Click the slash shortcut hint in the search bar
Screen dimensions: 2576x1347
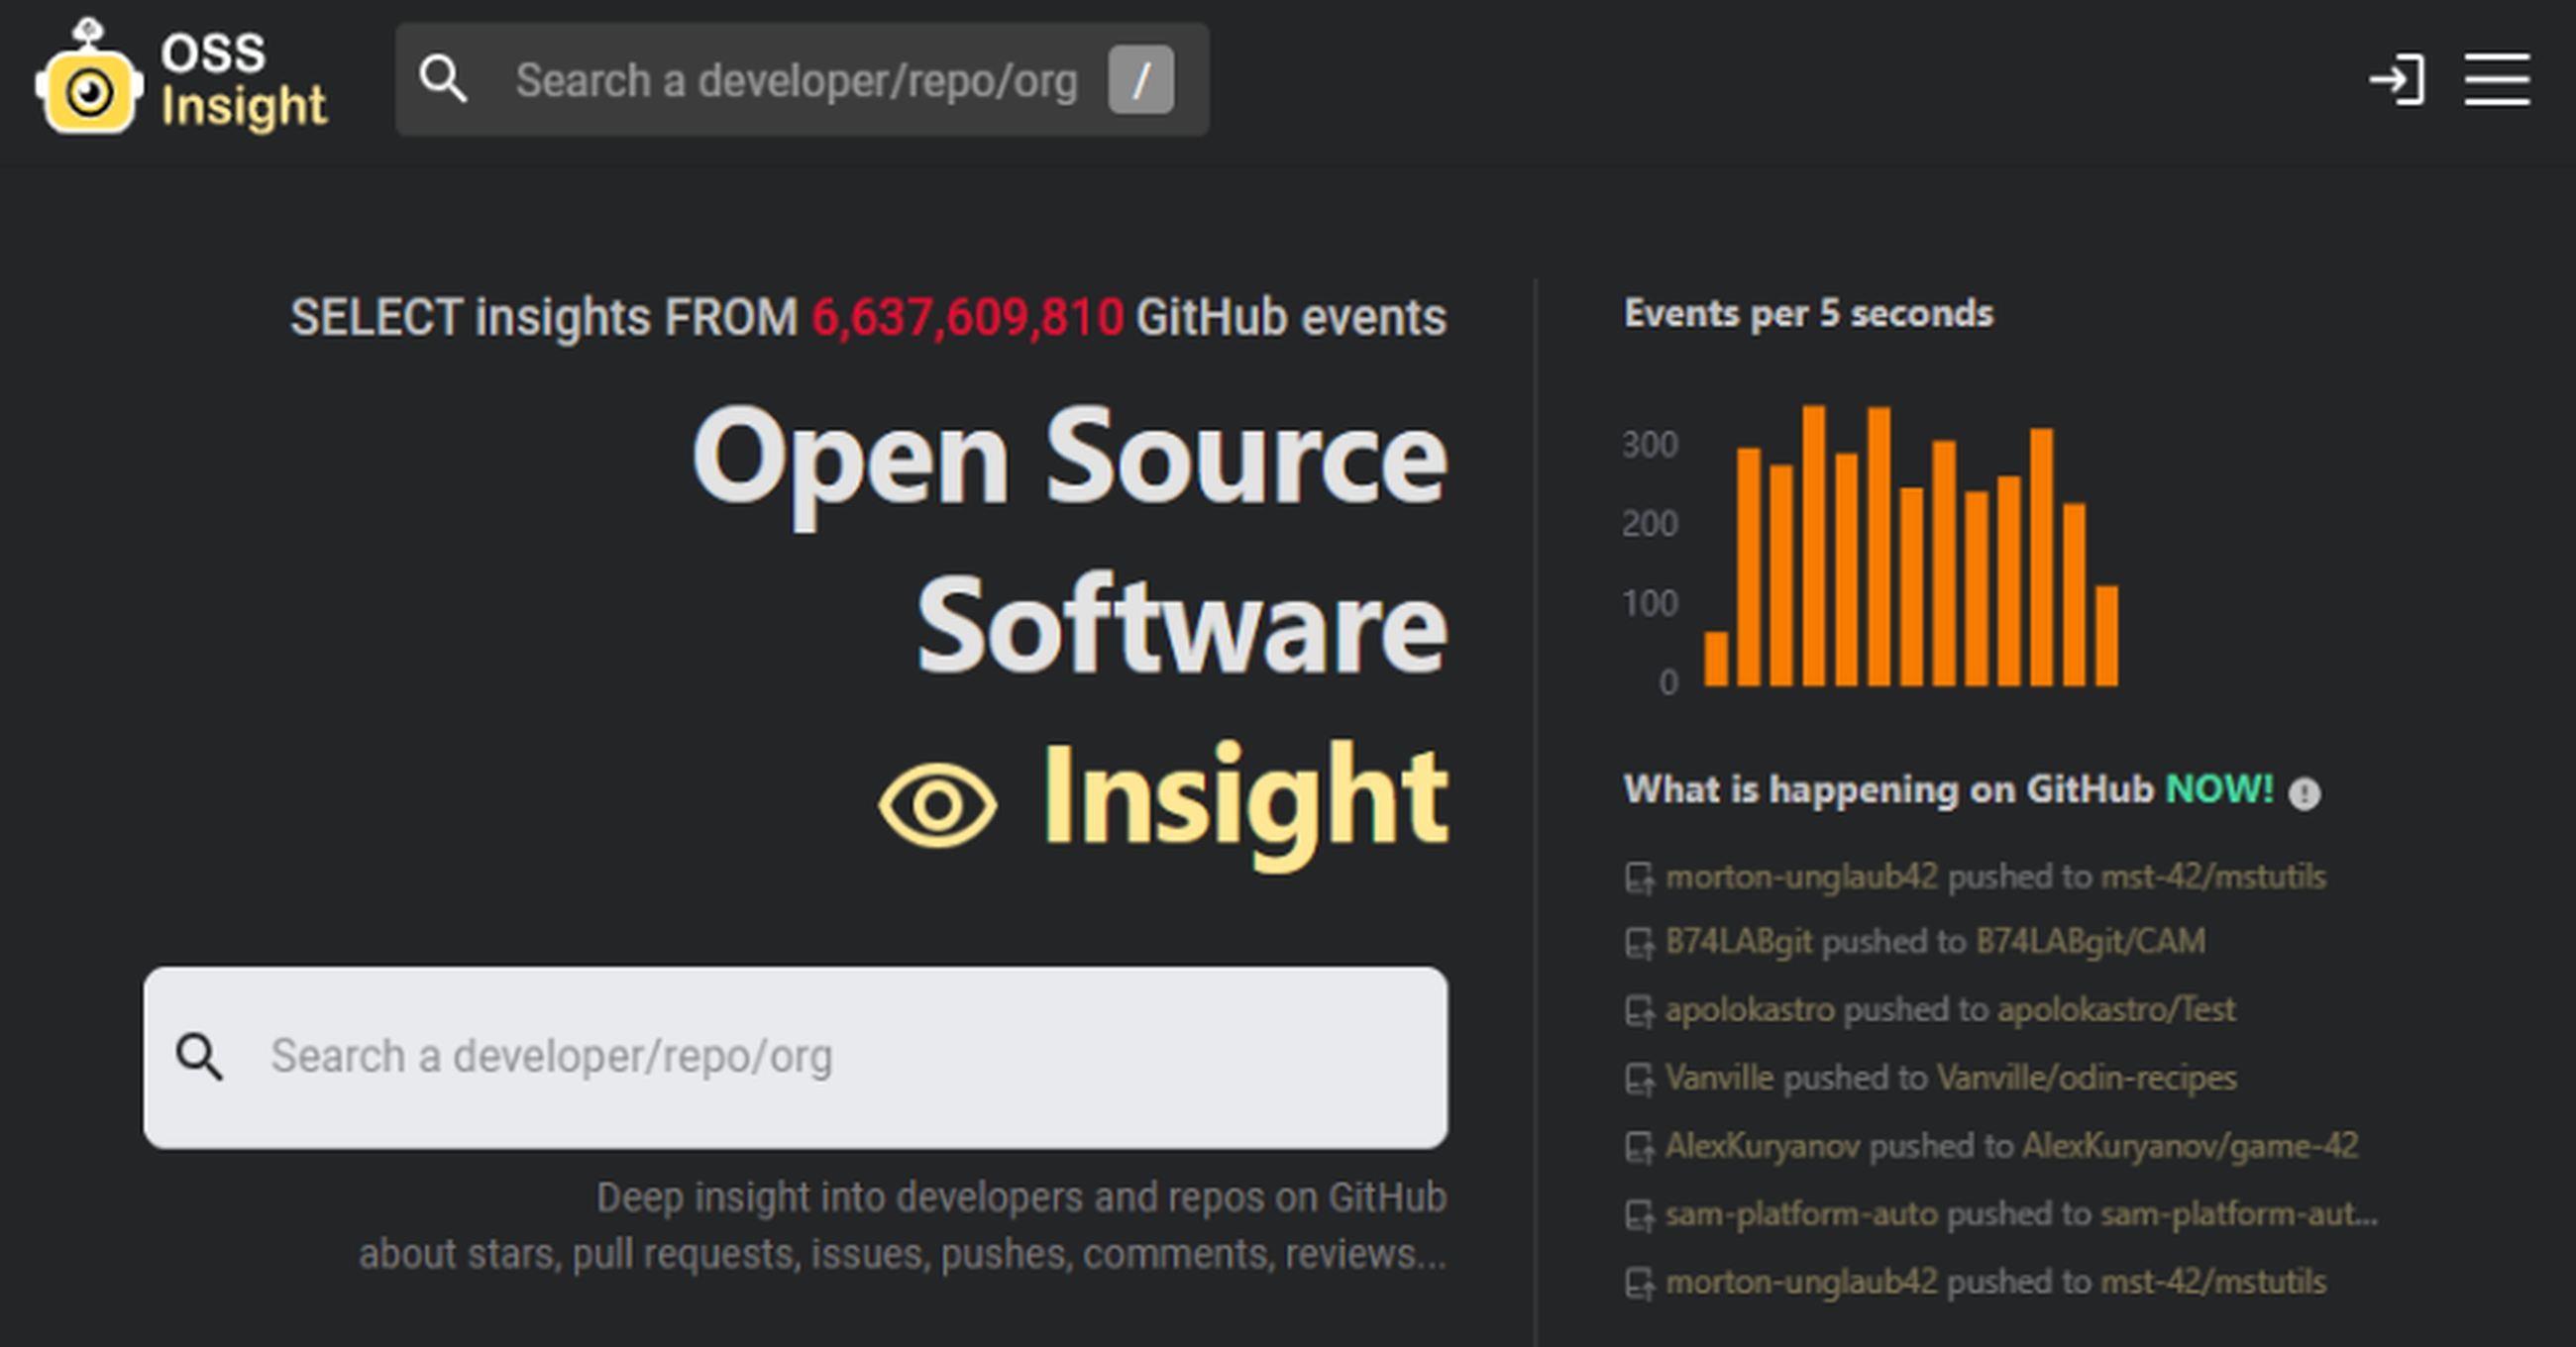(x=1143, y=79)
